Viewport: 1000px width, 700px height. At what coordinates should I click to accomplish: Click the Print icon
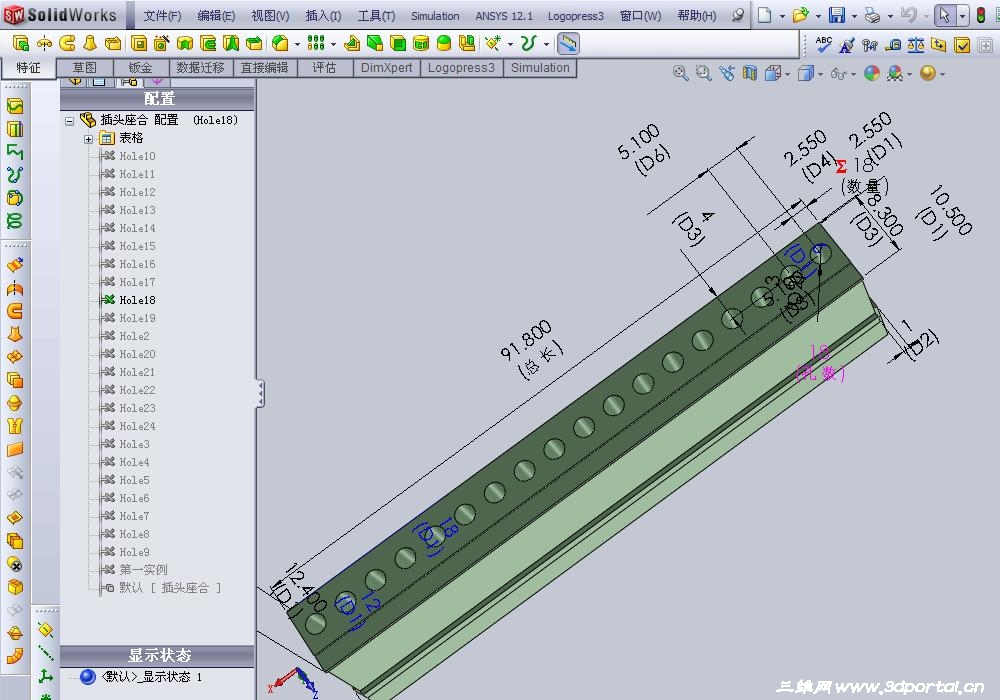pos(872,15)
